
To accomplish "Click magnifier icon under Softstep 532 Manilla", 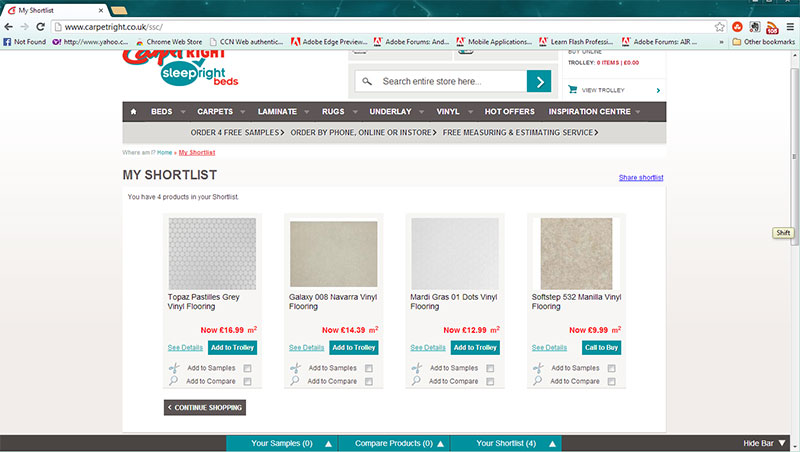I will 538,381.
